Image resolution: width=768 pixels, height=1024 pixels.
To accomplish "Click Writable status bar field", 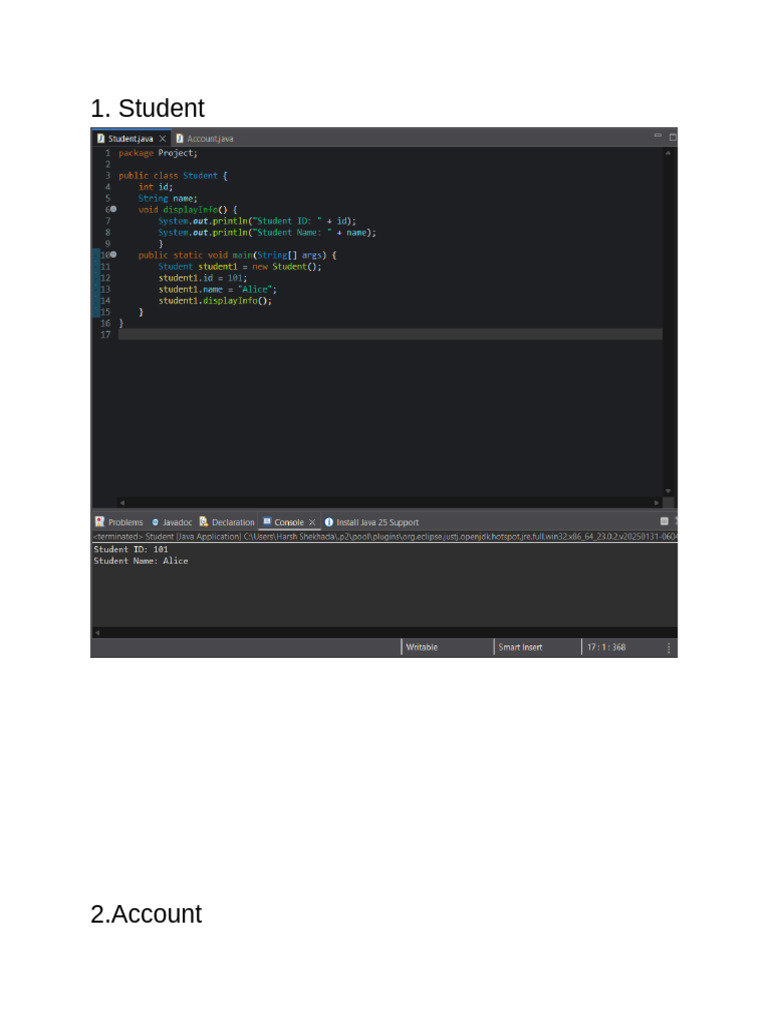I will 422,648.
